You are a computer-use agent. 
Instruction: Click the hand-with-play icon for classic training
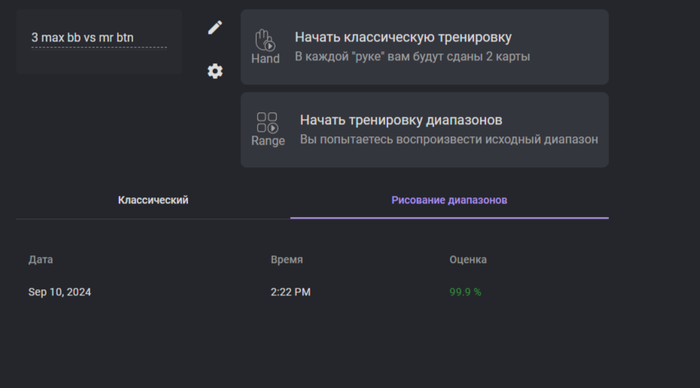pyautogui.click(x=265, y=40)
